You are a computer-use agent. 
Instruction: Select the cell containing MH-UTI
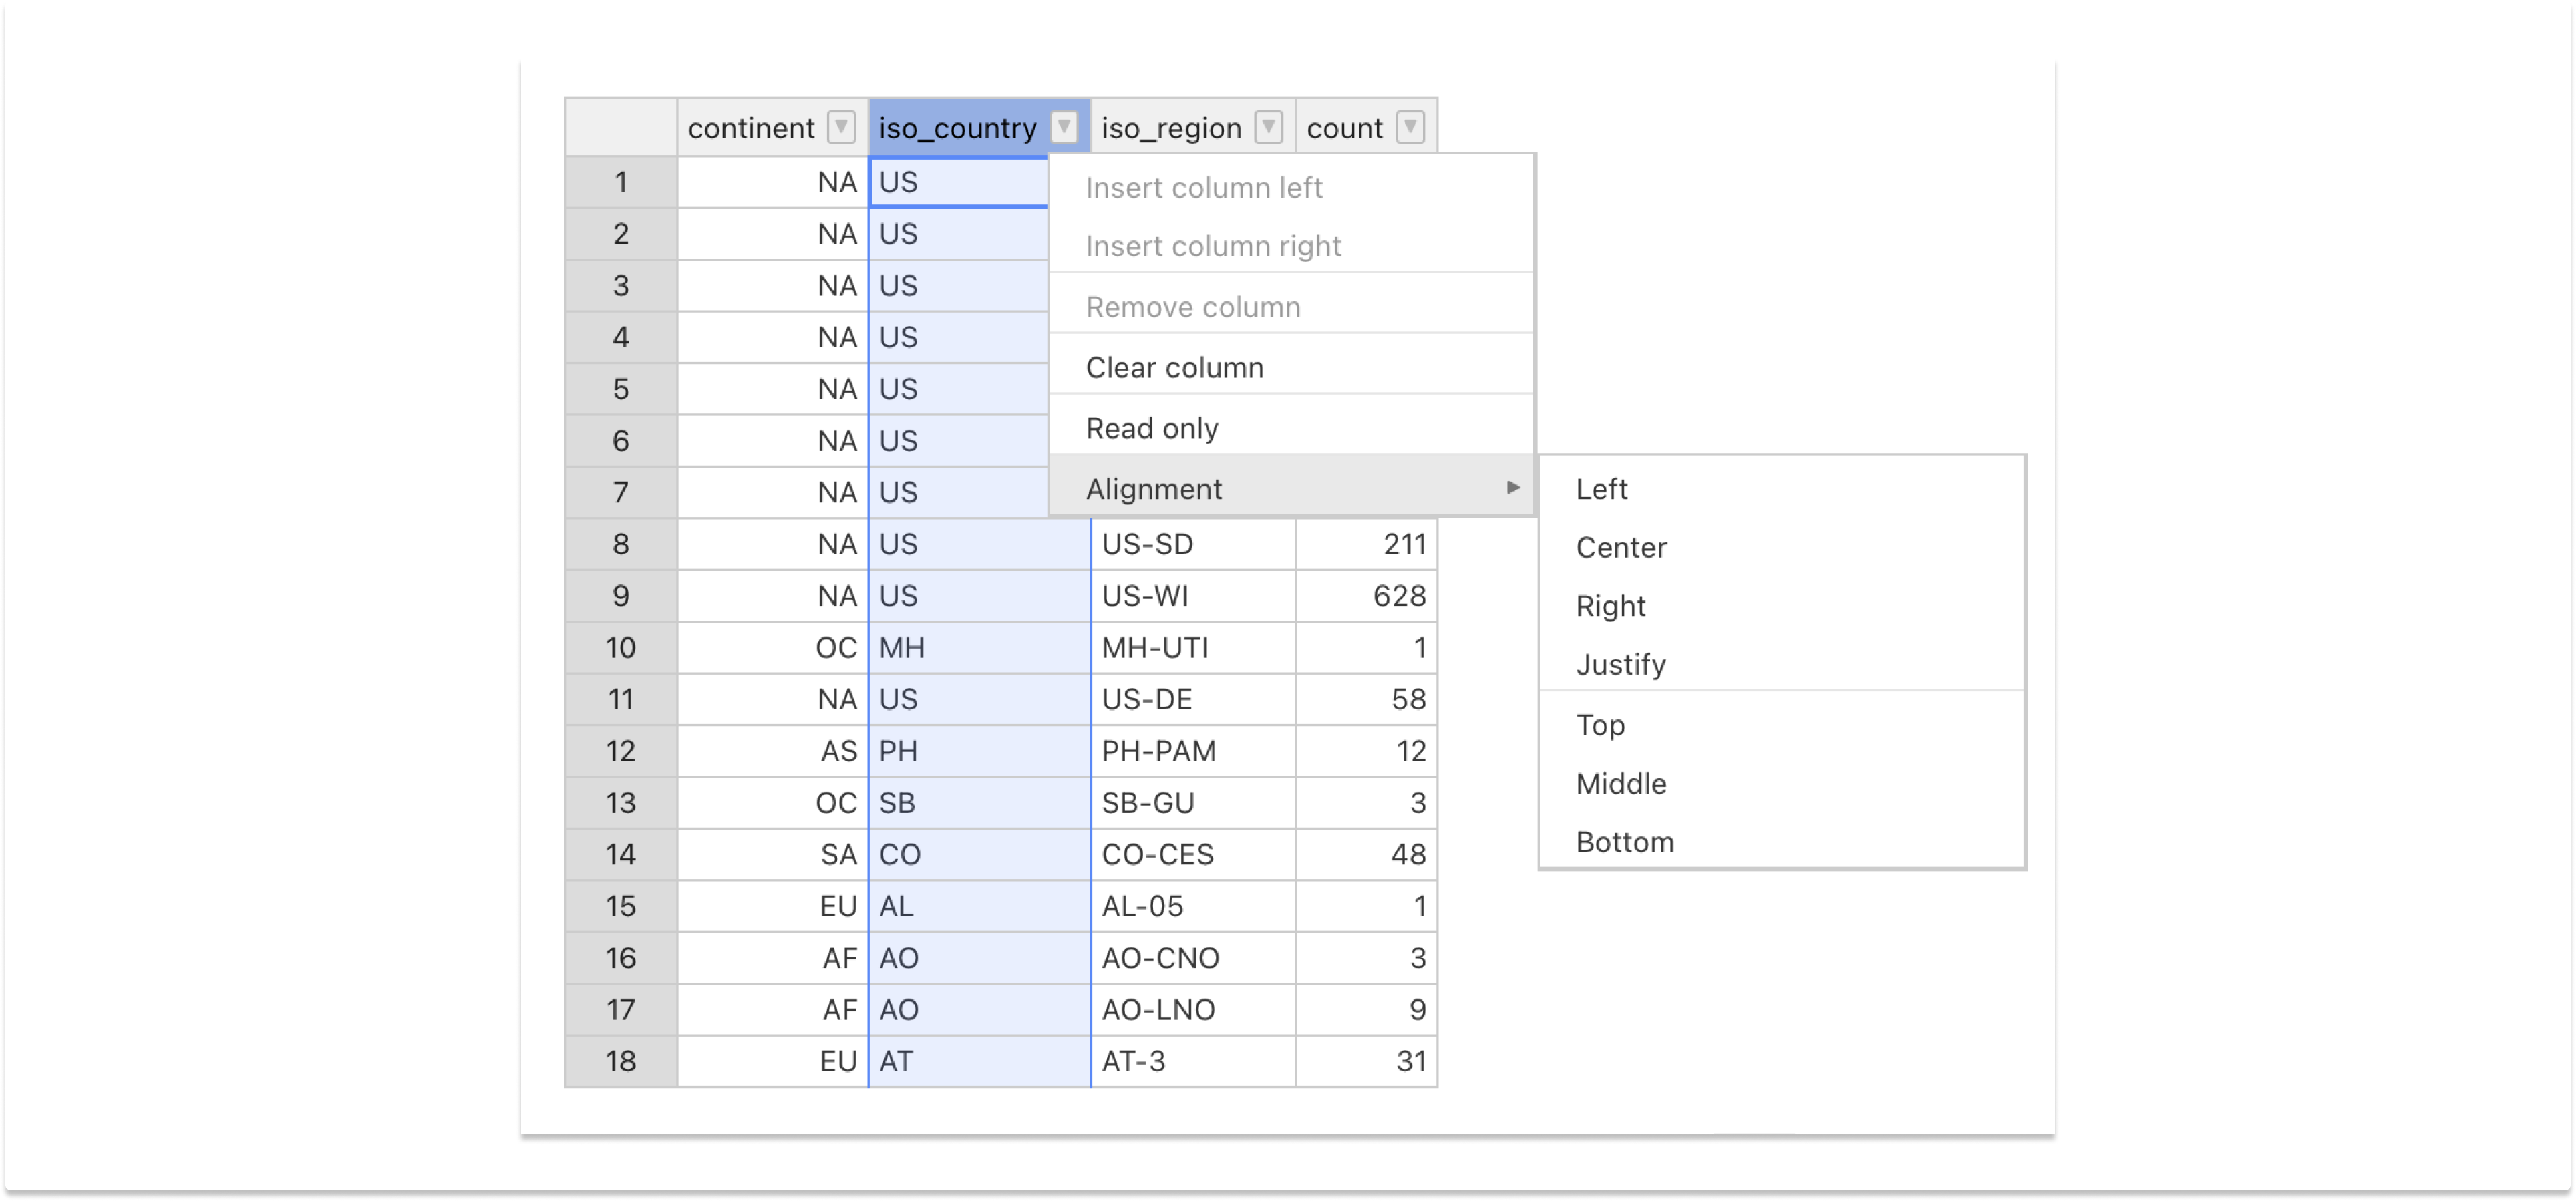point(1192,648)
